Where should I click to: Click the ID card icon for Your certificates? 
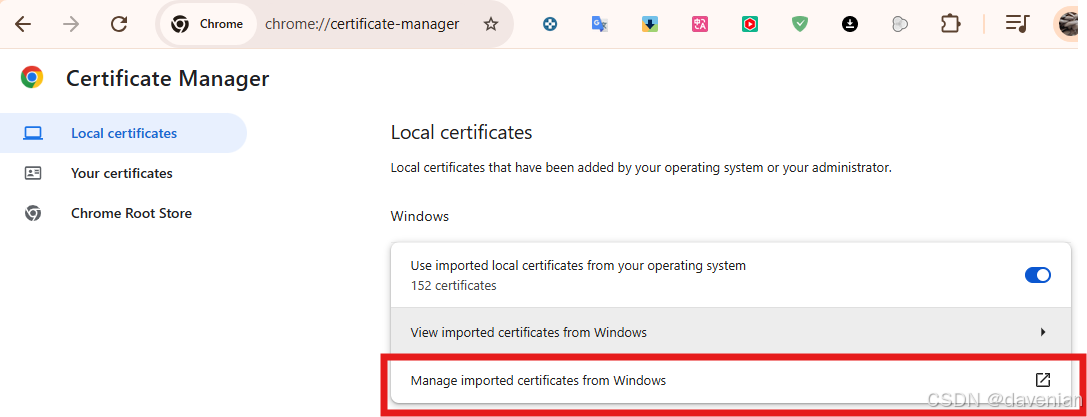pos(33,173)
